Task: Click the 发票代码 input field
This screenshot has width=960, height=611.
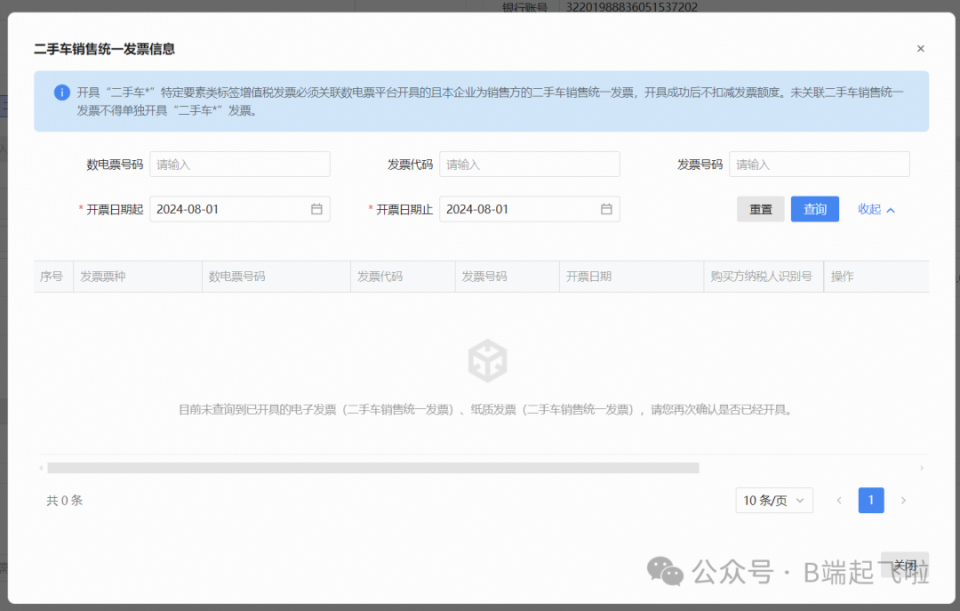Action: [x=529, y=164]
